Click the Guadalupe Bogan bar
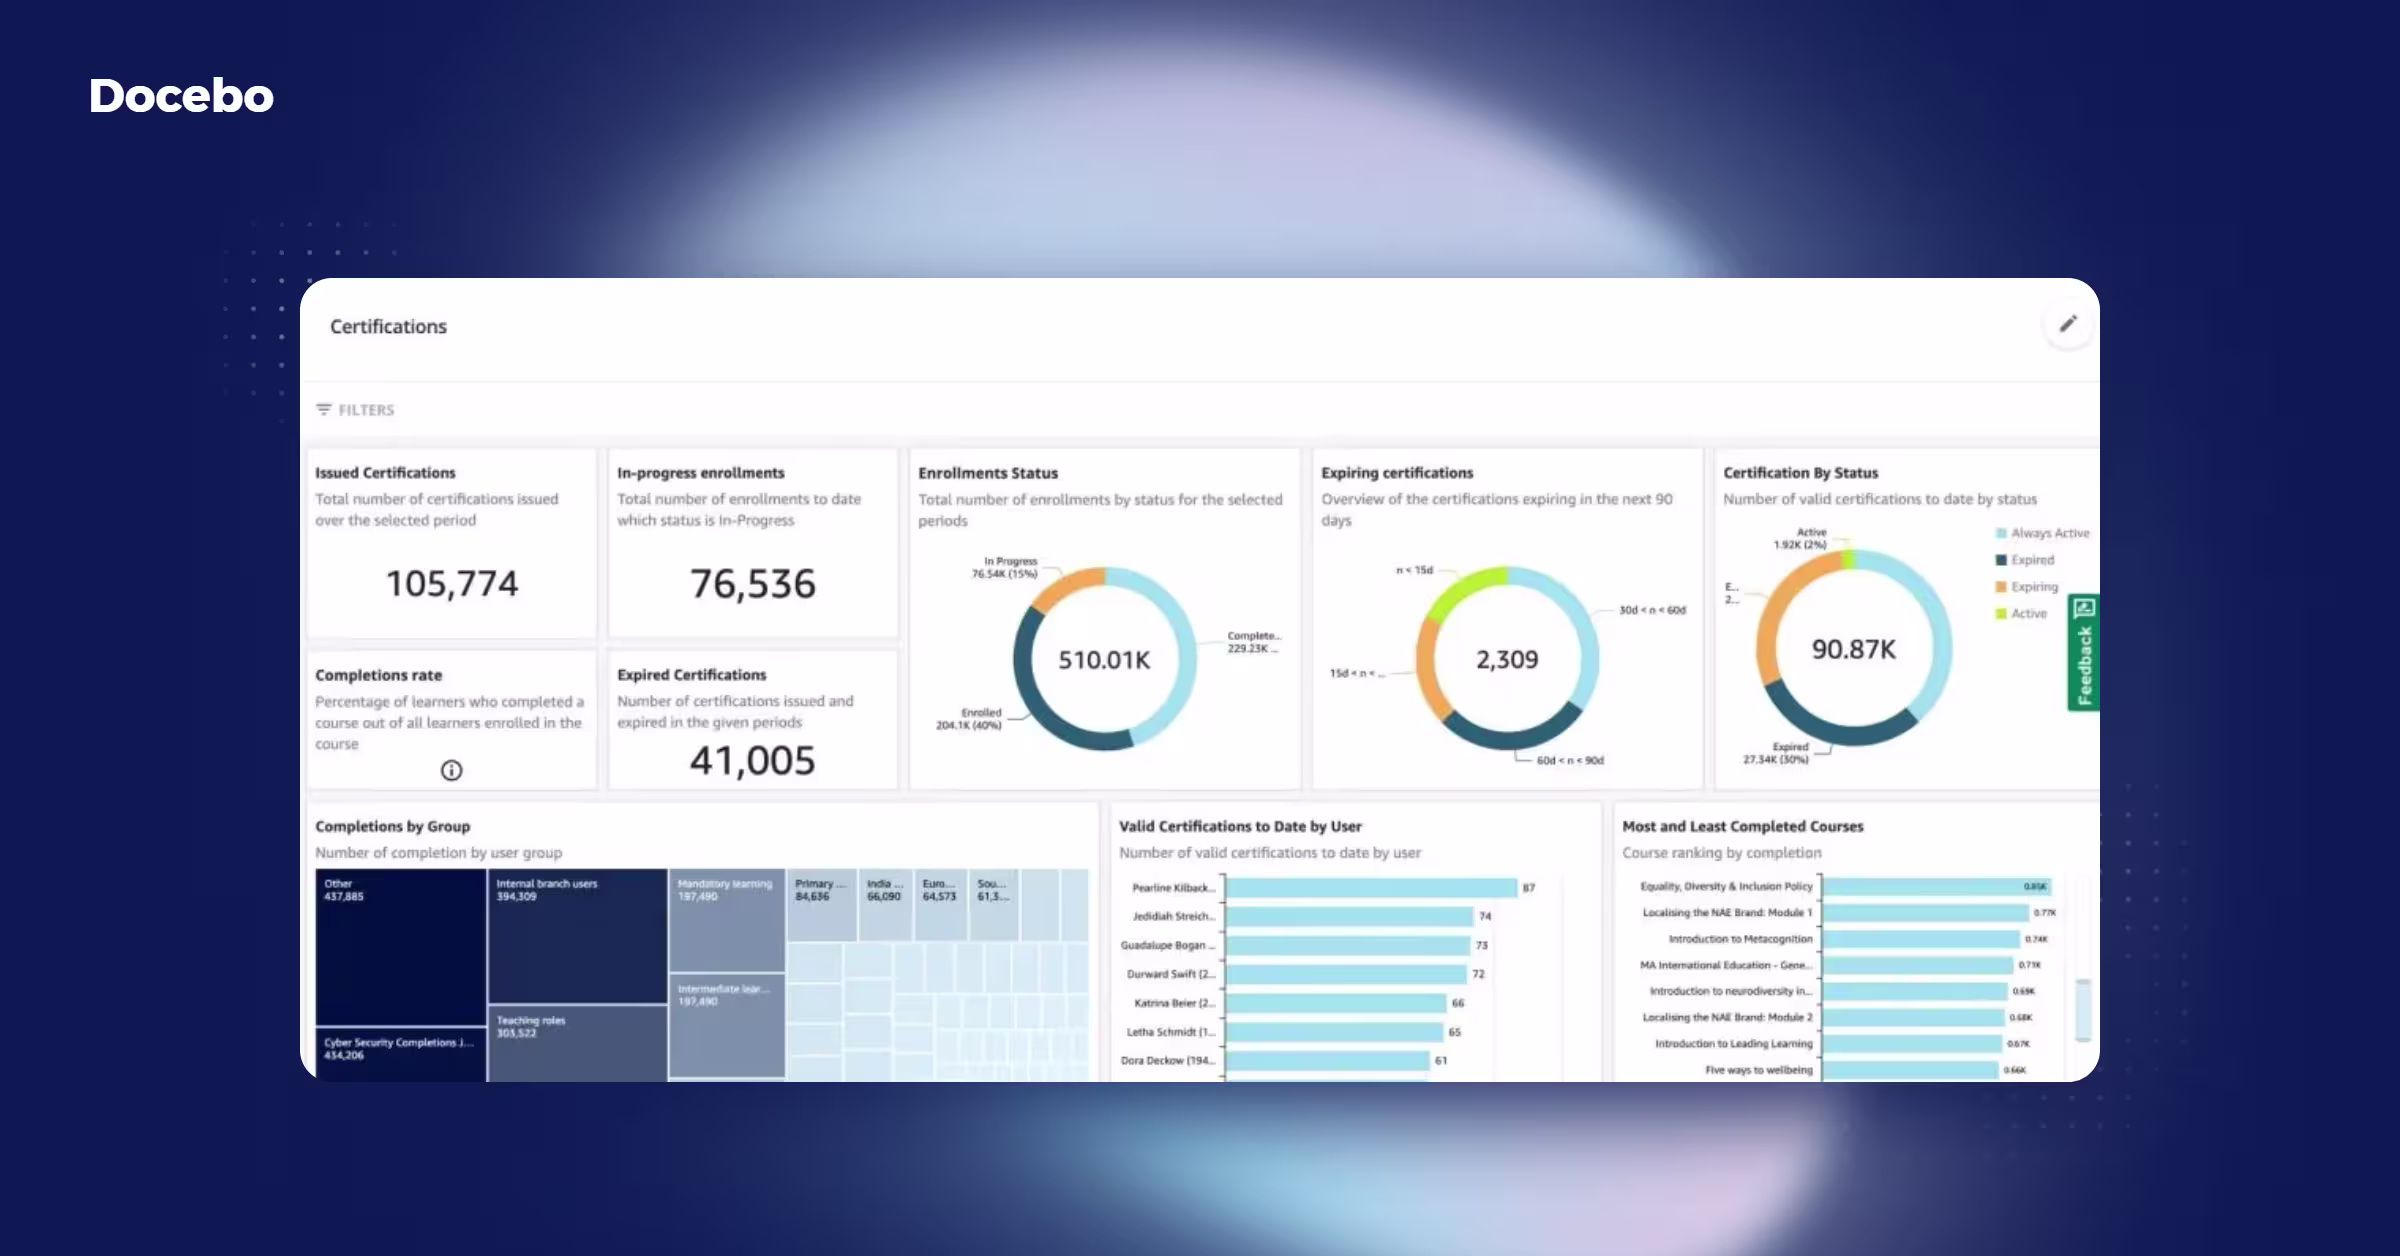This screenshot has height=1256, width=2400. click(x=1349, y=945)
